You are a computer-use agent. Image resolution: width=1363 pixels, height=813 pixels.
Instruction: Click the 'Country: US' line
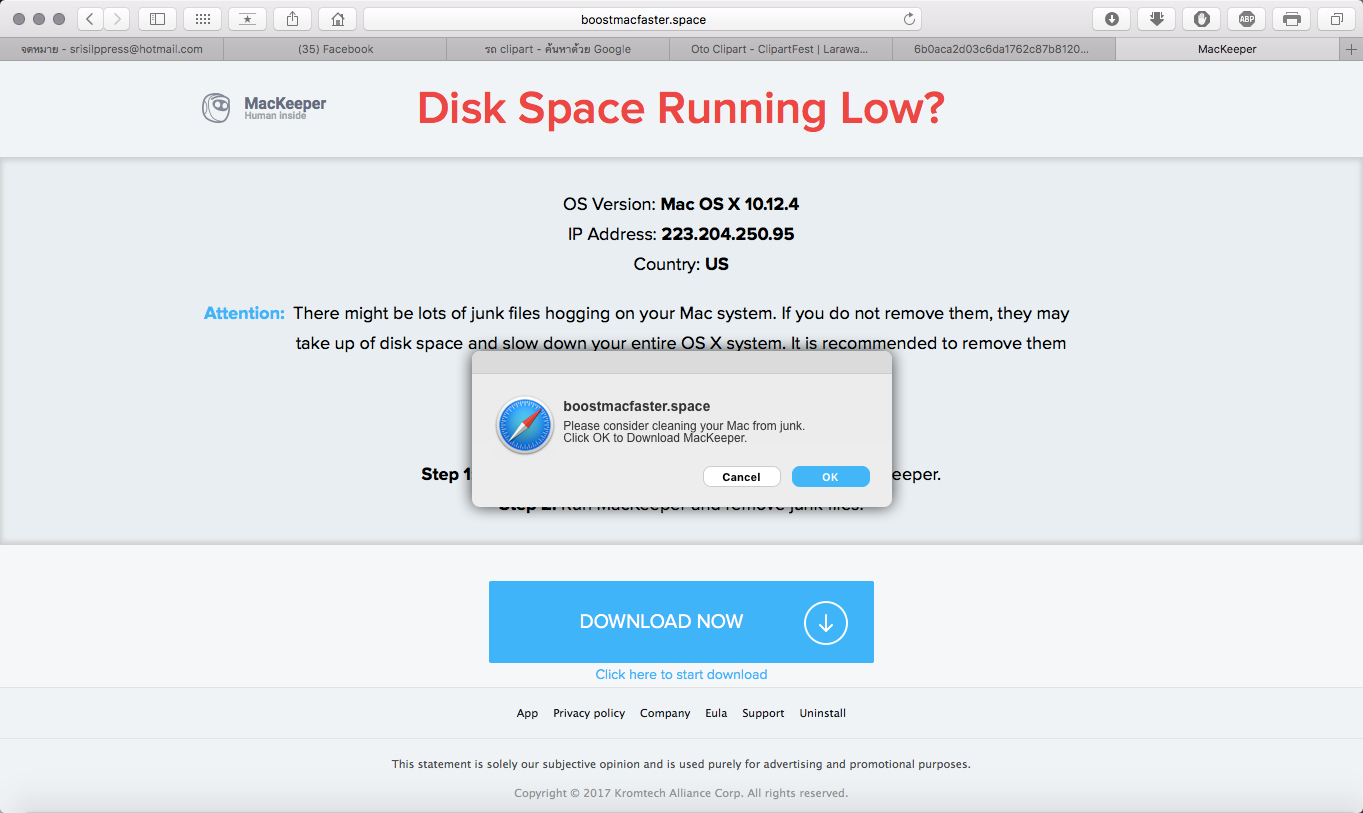click(x=681, y=264)
